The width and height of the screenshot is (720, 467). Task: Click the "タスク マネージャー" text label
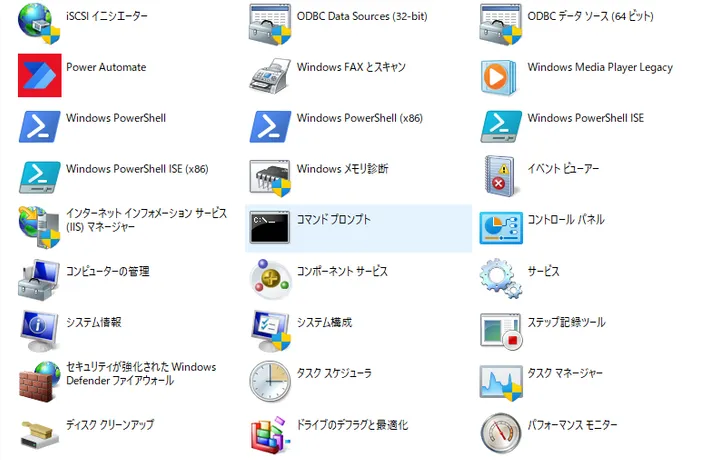point(565,373)
